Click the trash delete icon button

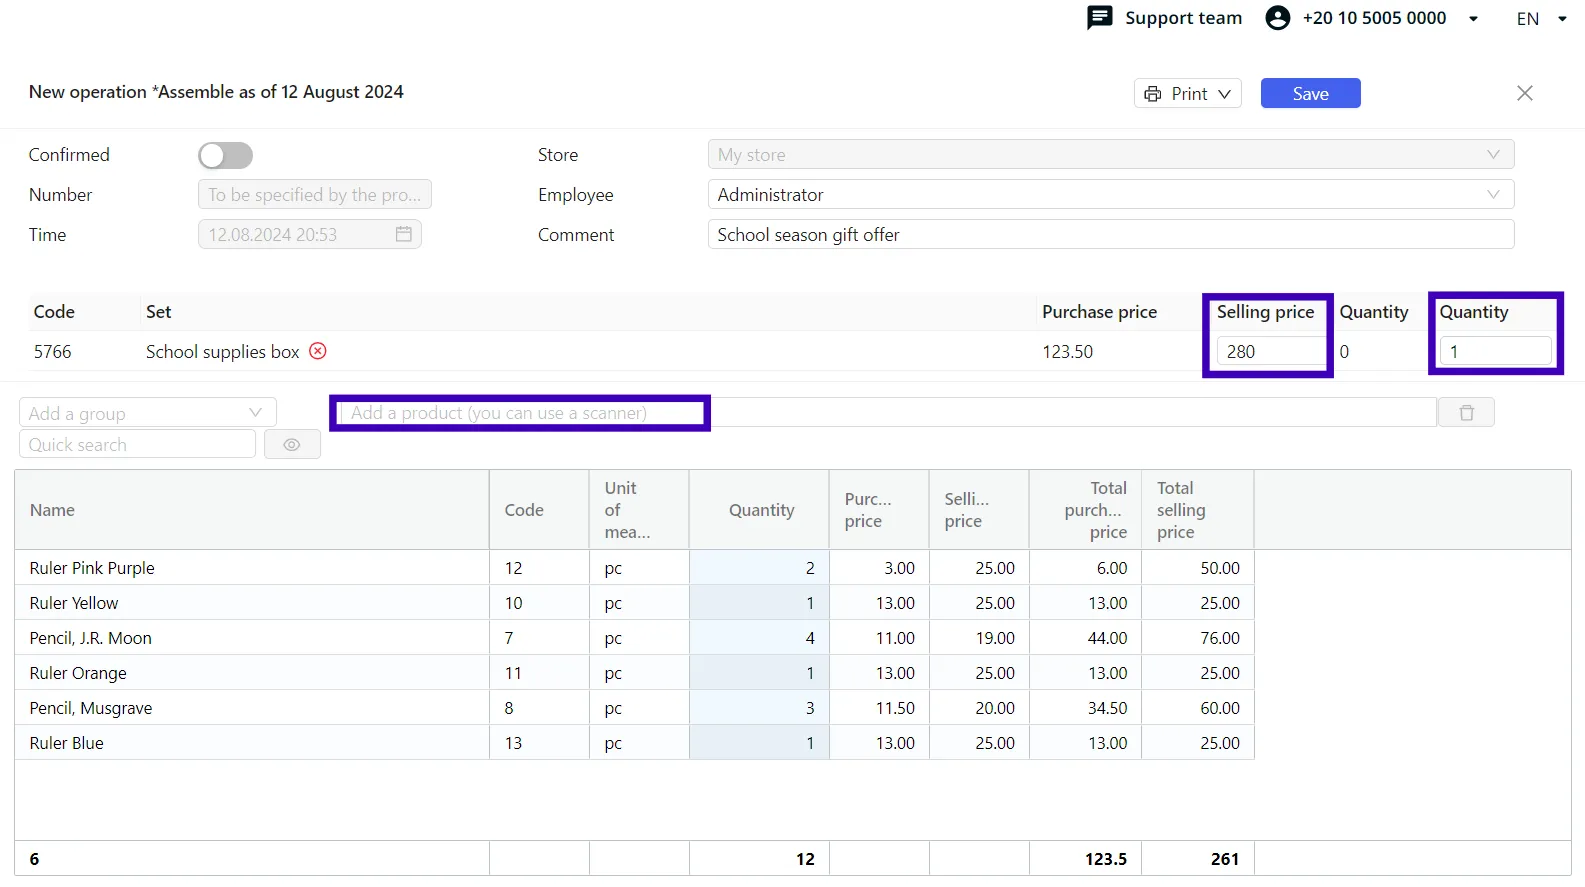coord(1466,412)
